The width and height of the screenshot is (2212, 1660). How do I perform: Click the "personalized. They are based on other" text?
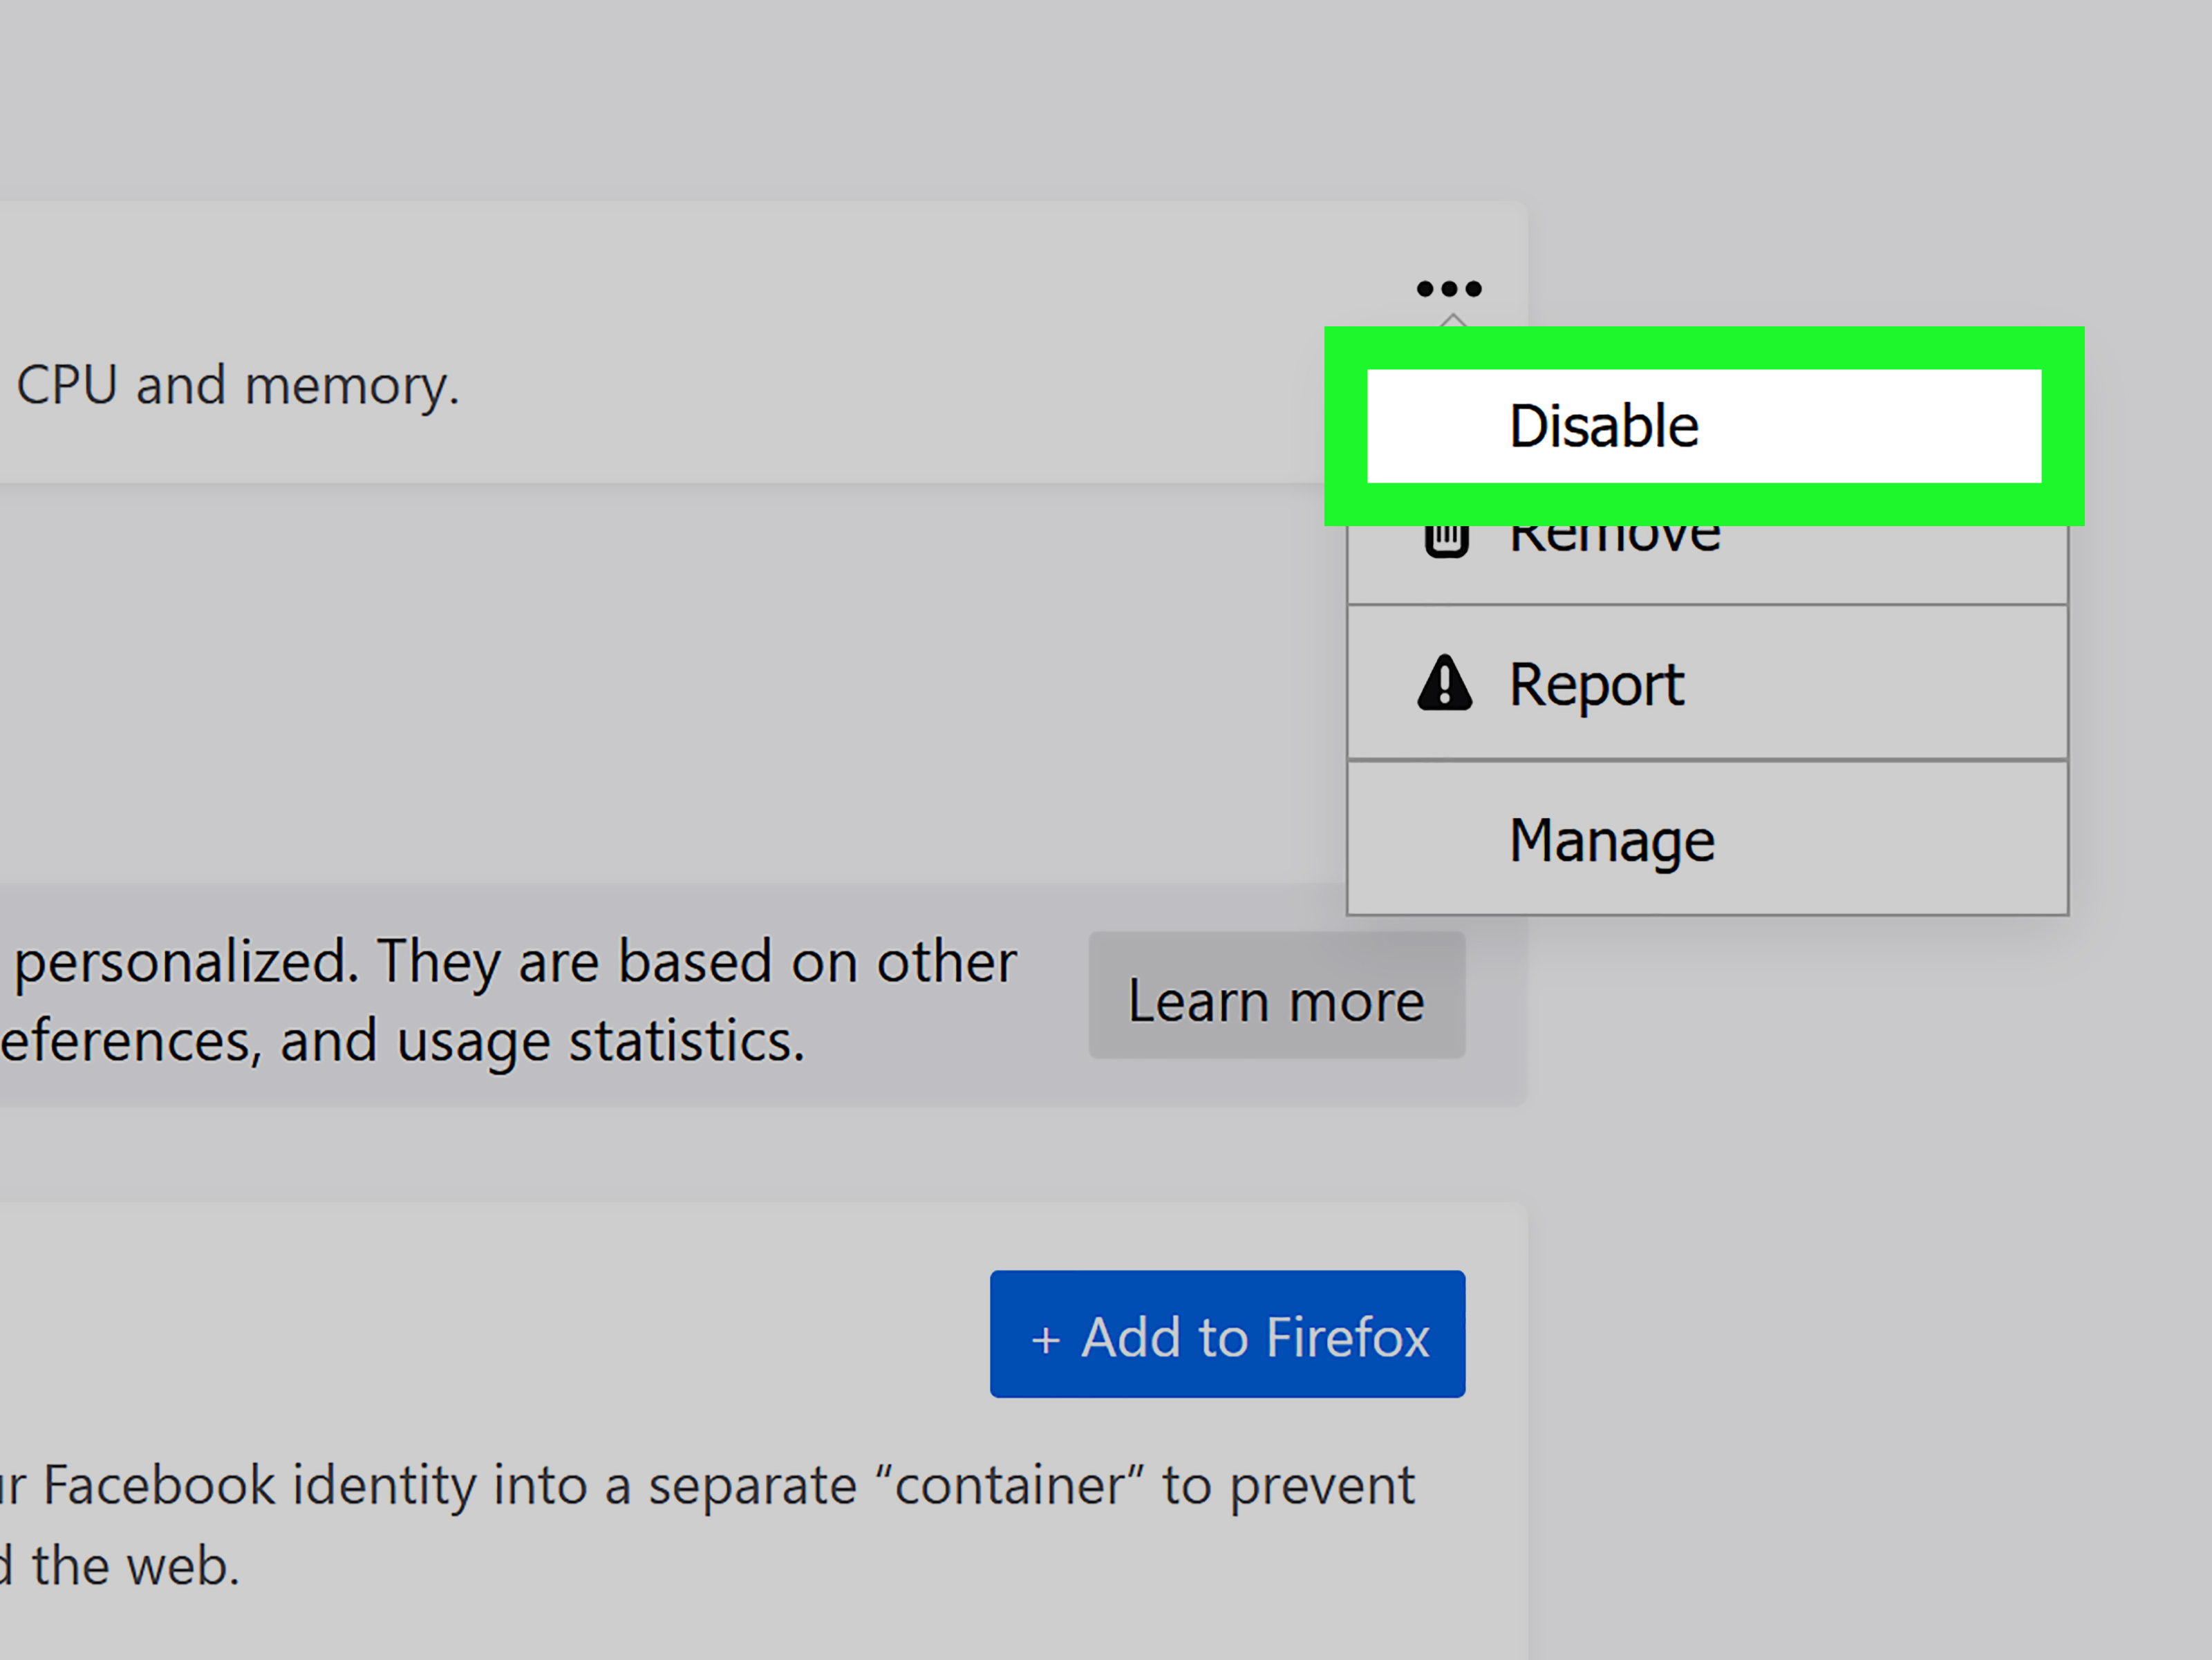coord(515,962)
